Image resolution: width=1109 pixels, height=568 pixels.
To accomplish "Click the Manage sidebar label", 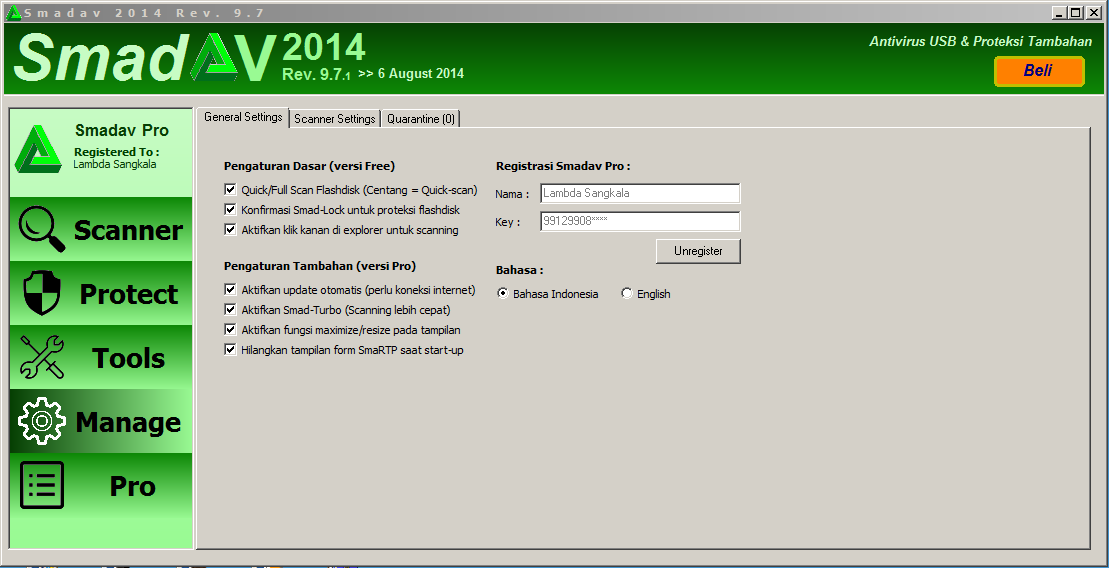I will click(x=128, y=422).
